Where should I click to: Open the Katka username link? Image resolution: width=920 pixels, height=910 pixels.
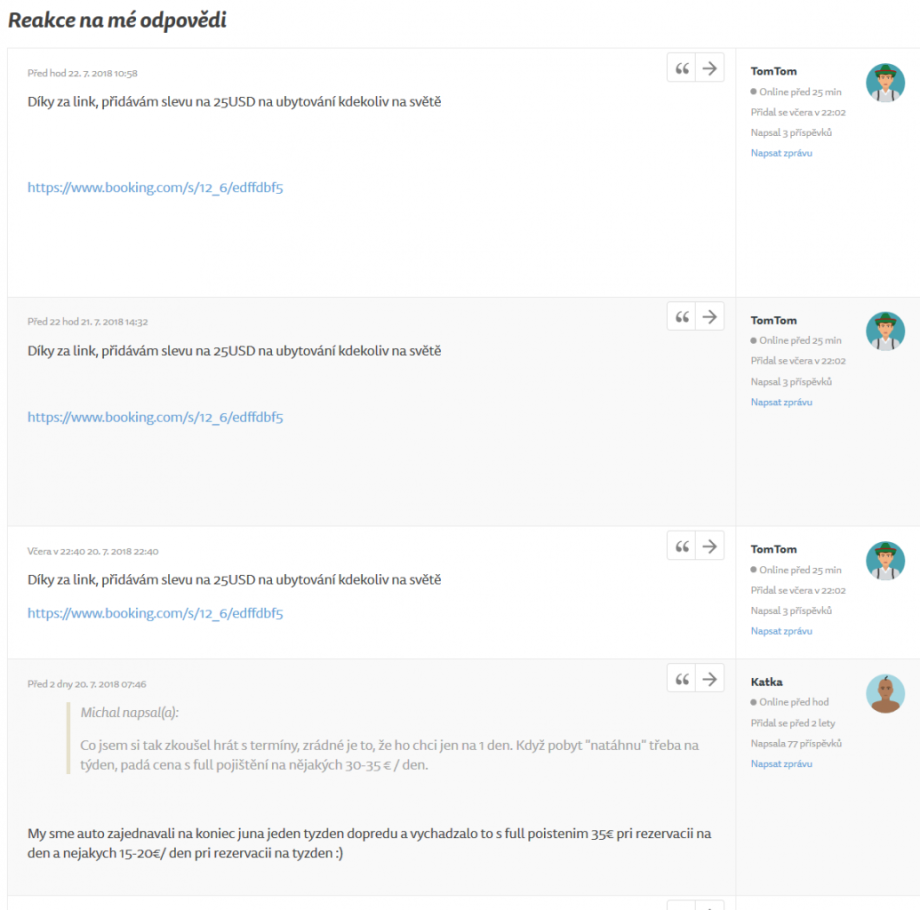point(767,682)
